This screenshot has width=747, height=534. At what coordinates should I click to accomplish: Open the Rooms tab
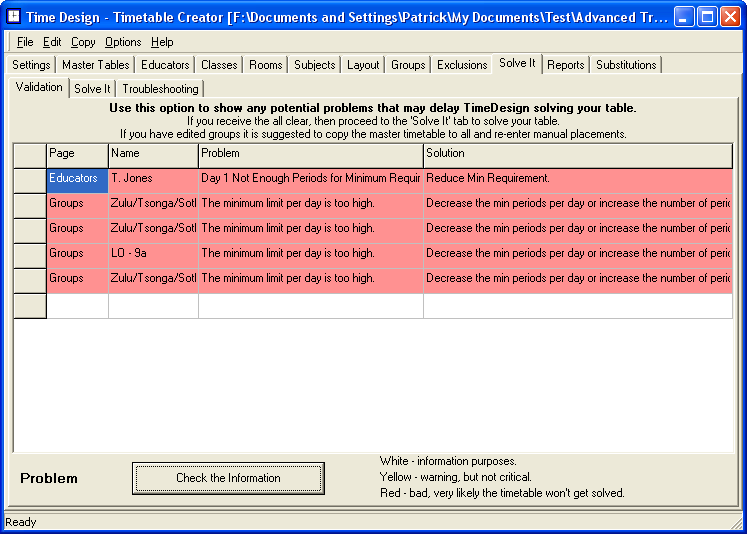click(x=266, y=65)
